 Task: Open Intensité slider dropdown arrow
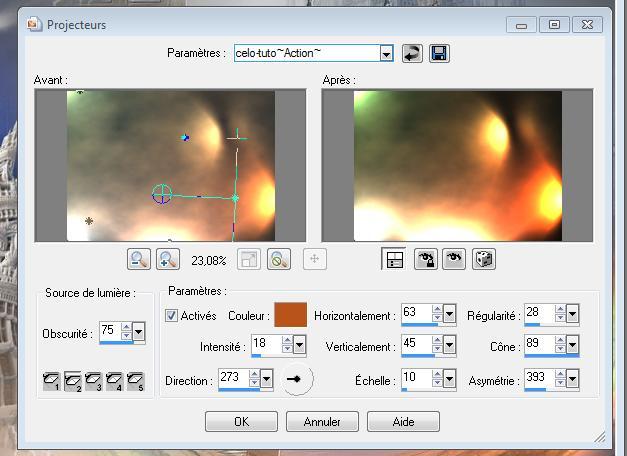point(299,344)
